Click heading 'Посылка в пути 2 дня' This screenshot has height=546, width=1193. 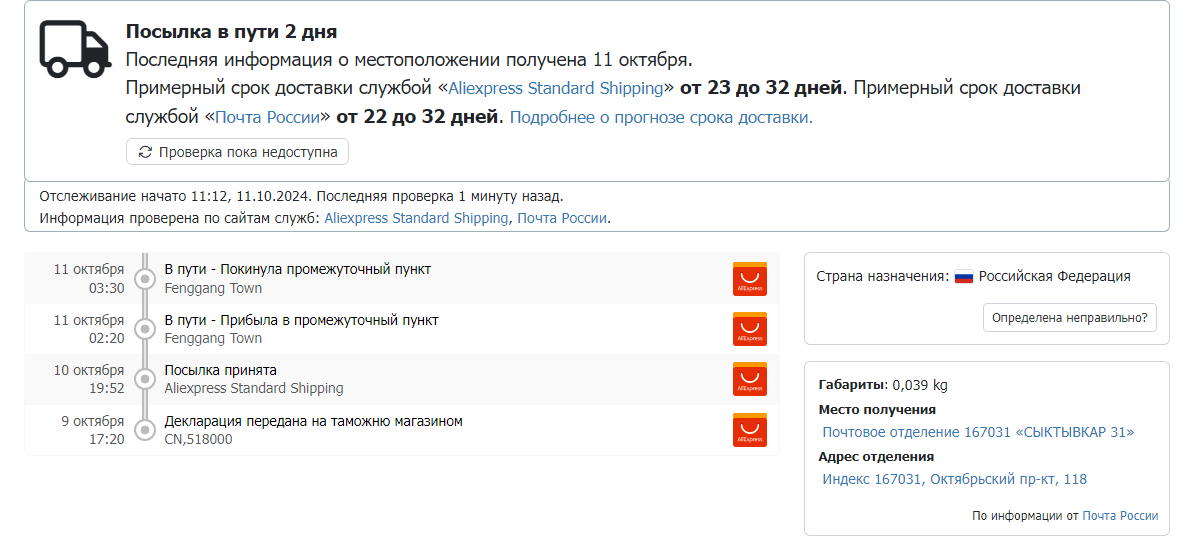point(231,32)
